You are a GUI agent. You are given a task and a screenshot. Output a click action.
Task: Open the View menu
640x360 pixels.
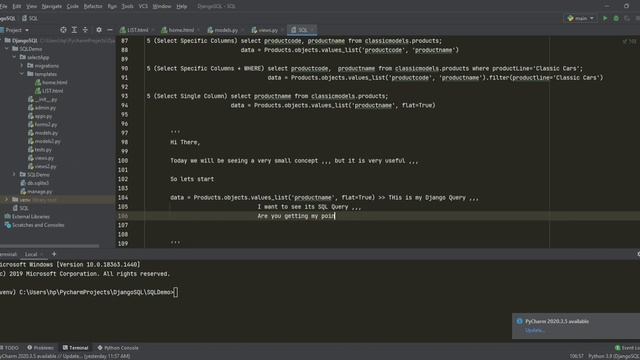tap(31, 6)
